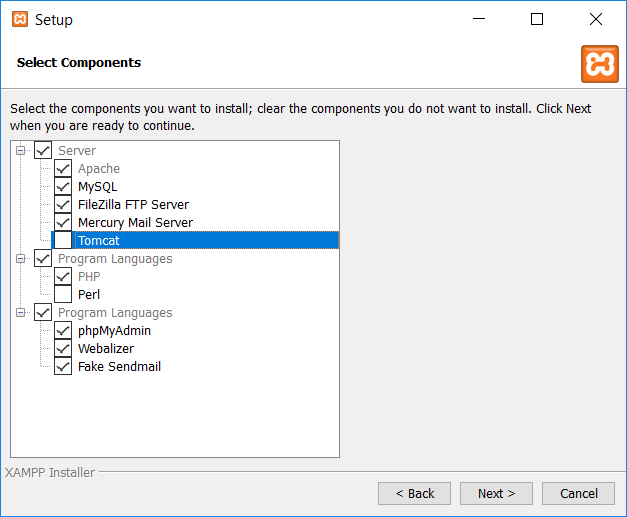
Task: Check the Tomcat checkbox
Action: [x=63, y=240]
